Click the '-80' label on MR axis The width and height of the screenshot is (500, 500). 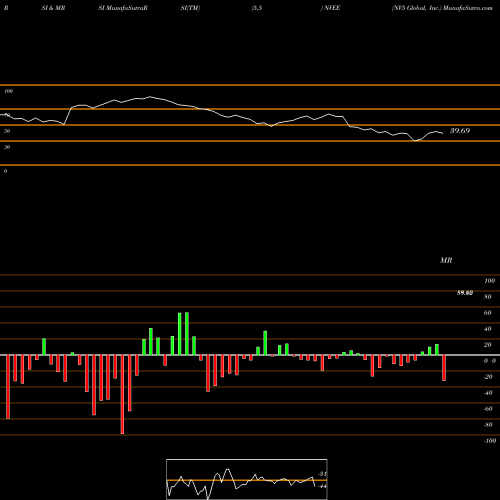coord(488,425)
